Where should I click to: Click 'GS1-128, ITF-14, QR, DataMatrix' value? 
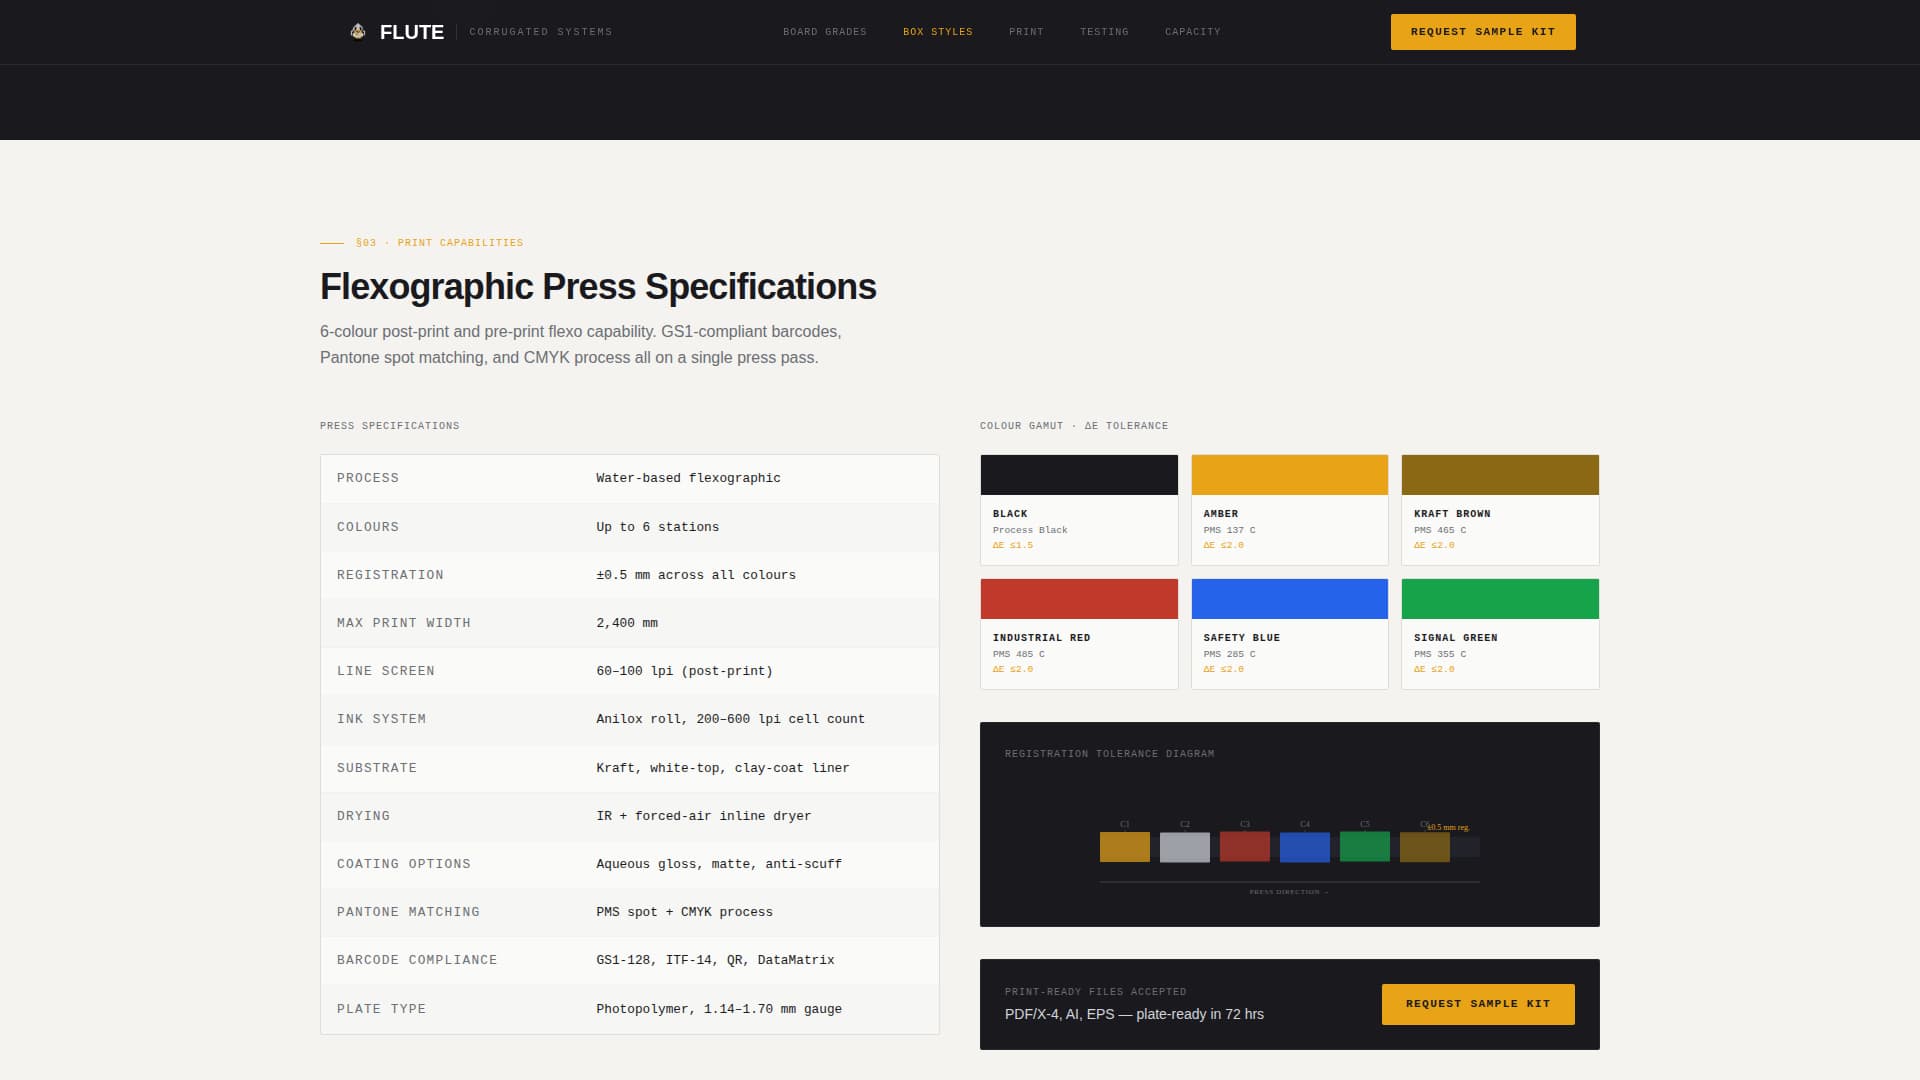pyautogui.click(x=715, y=960)
